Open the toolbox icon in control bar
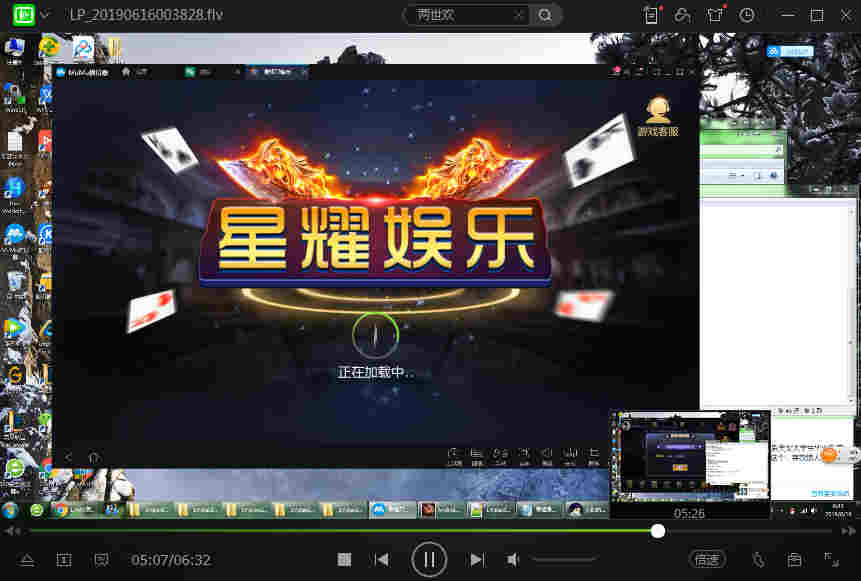Viewport: 861px width, 581px height. (x=794, y=560)
